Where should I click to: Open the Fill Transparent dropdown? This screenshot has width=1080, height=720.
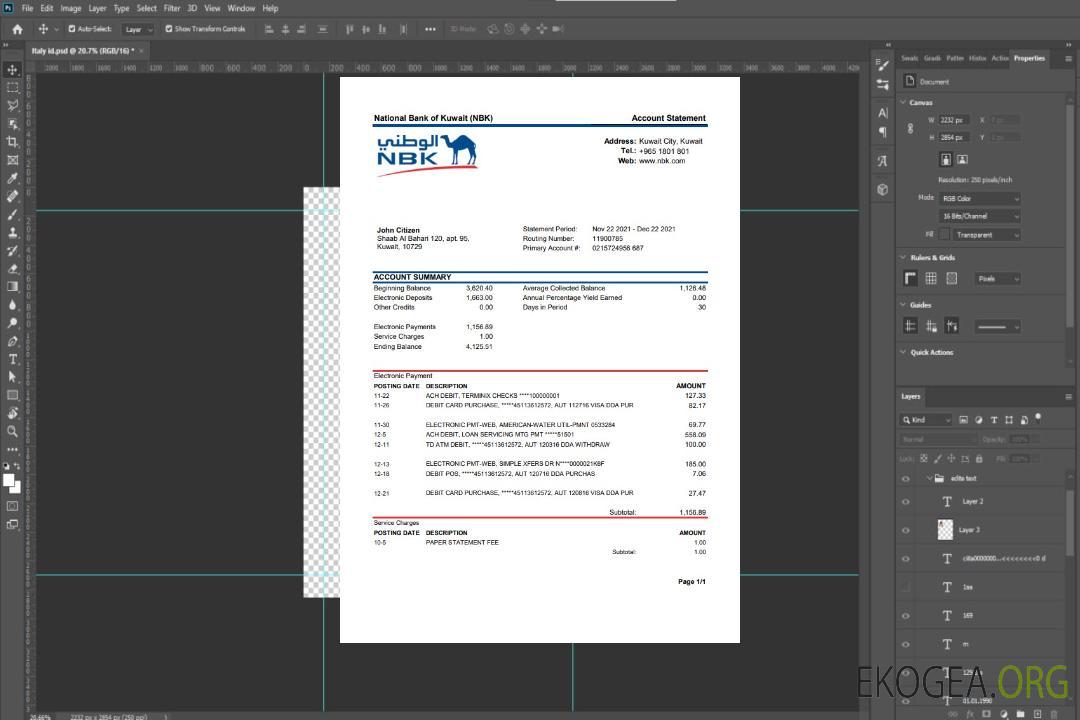pyautogui.click(x=986, y=235)
